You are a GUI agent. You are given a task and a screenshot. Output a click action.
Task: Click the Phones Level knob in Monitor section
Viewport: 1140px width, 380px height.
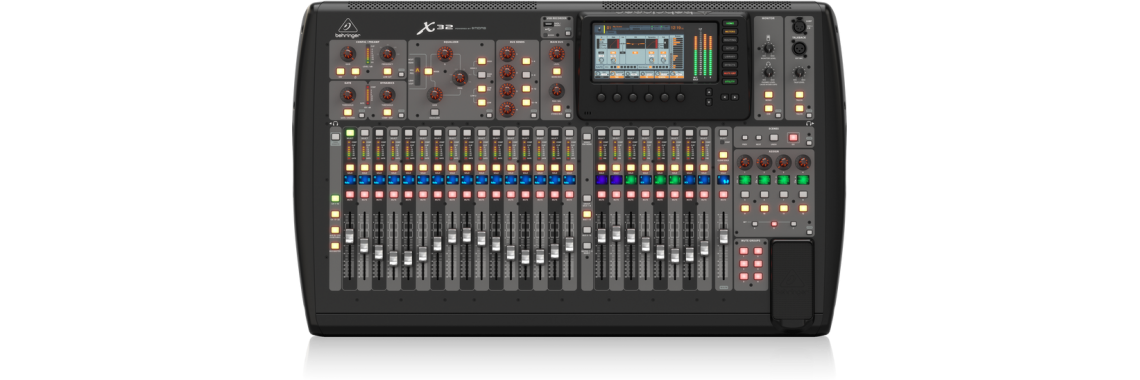(x=768, y=72)
